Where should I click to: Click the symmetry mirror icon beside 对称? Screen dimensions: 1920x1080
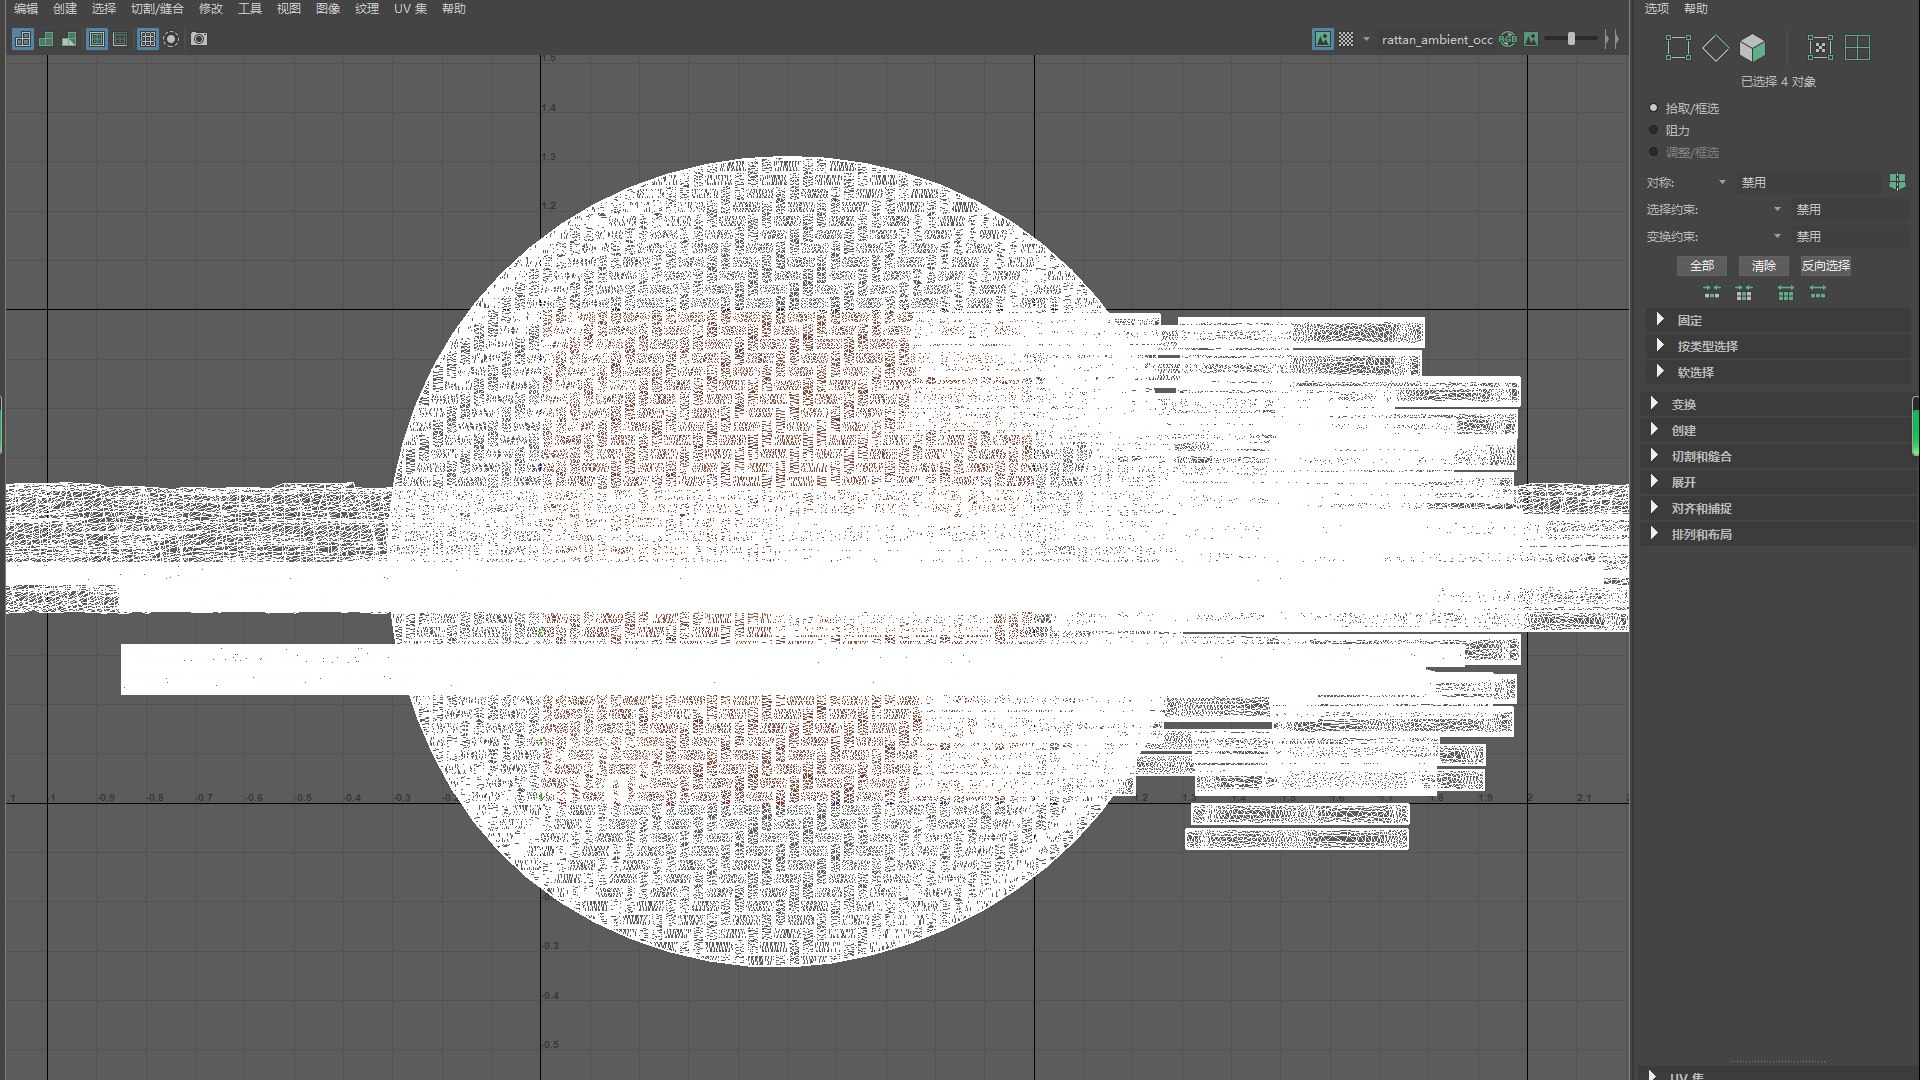coord(1897,181)
